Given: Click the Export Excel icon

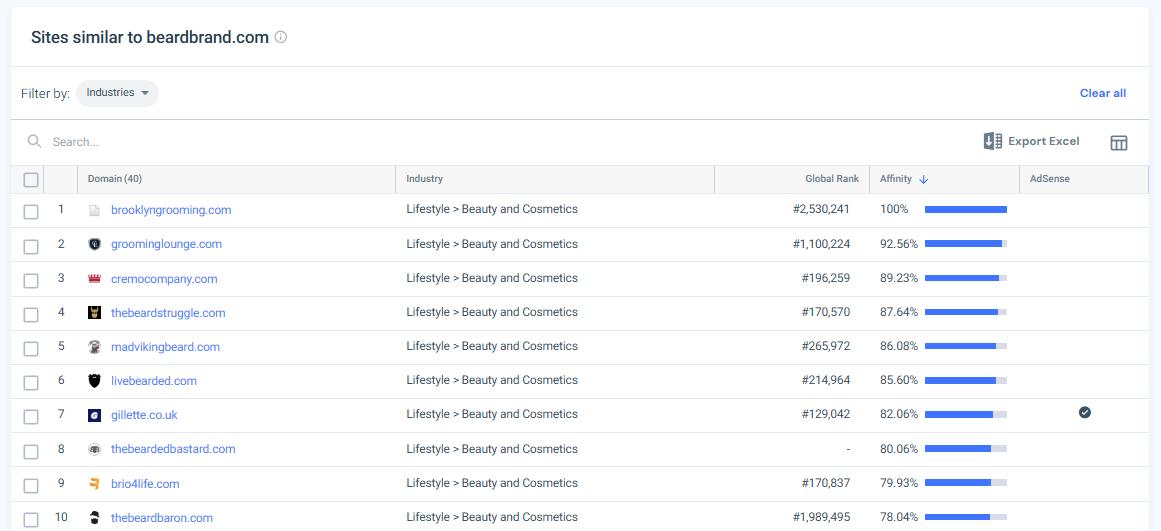Looking at the screenshot, I should click(x=992, y=141).
